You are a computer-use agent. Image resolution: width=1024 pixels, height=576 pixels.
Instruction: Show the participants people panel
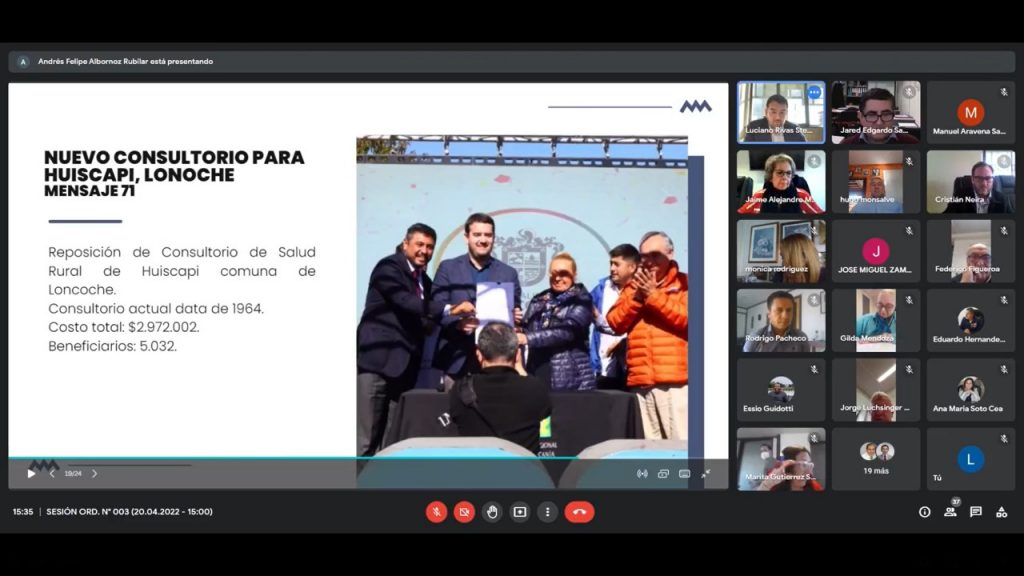tap(950, 512)
